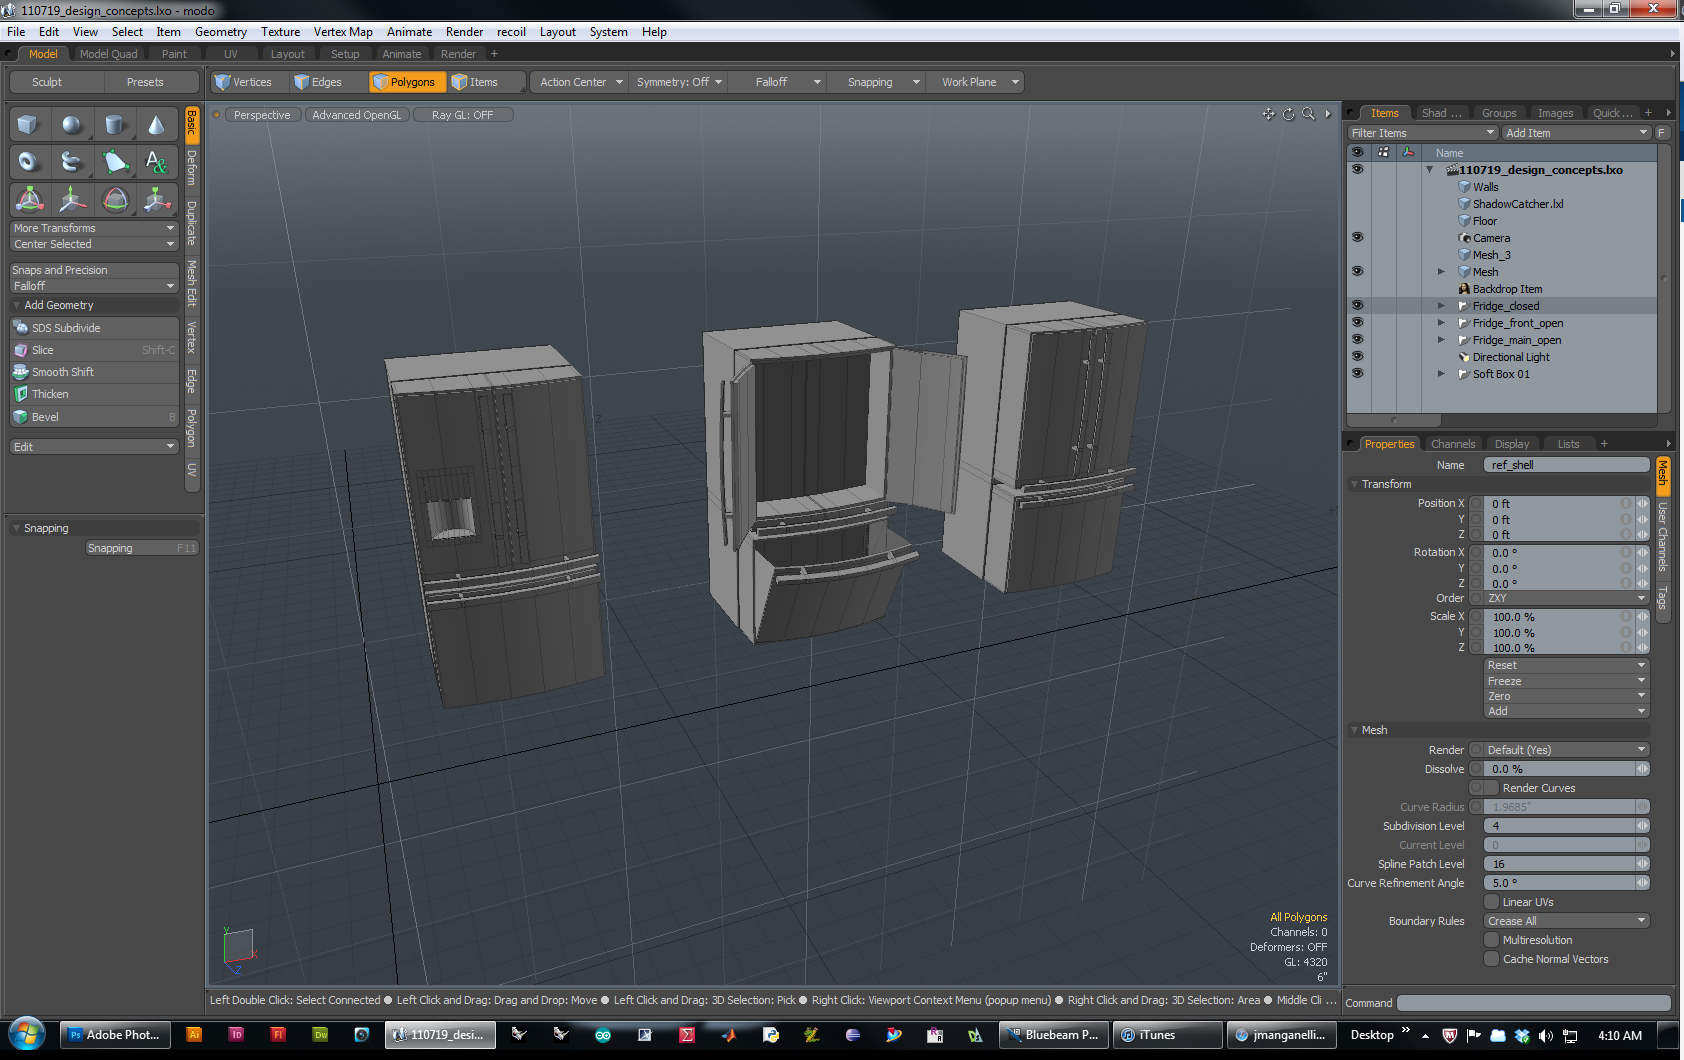Click the Bevel tool

pos(45,417)
